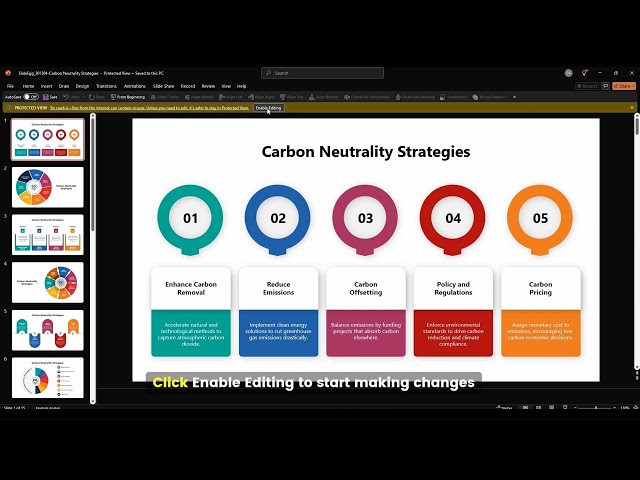Click the Carbon Offsetting heading
The image size is (640, 480).
366,288
